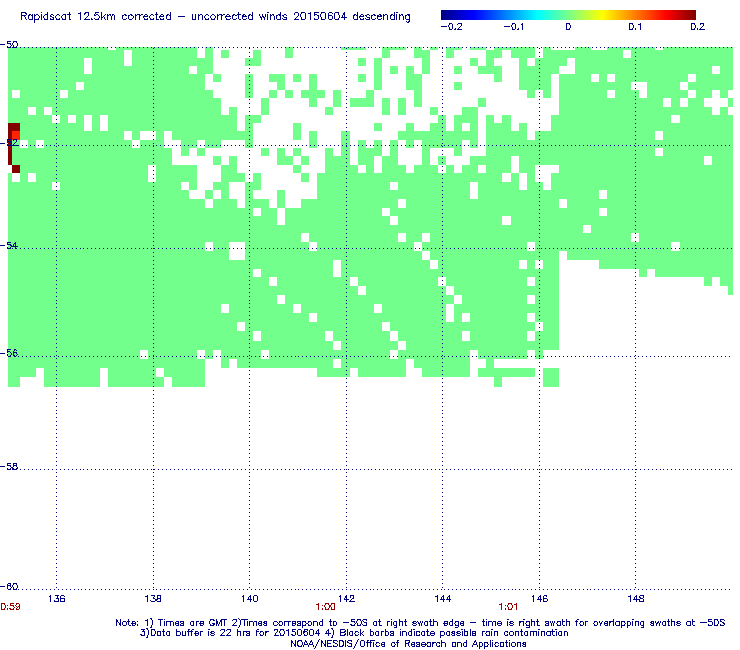Click the dark red wind anomaly pixels
Viewport: 740px width, 650px height.
coord(14,148)
